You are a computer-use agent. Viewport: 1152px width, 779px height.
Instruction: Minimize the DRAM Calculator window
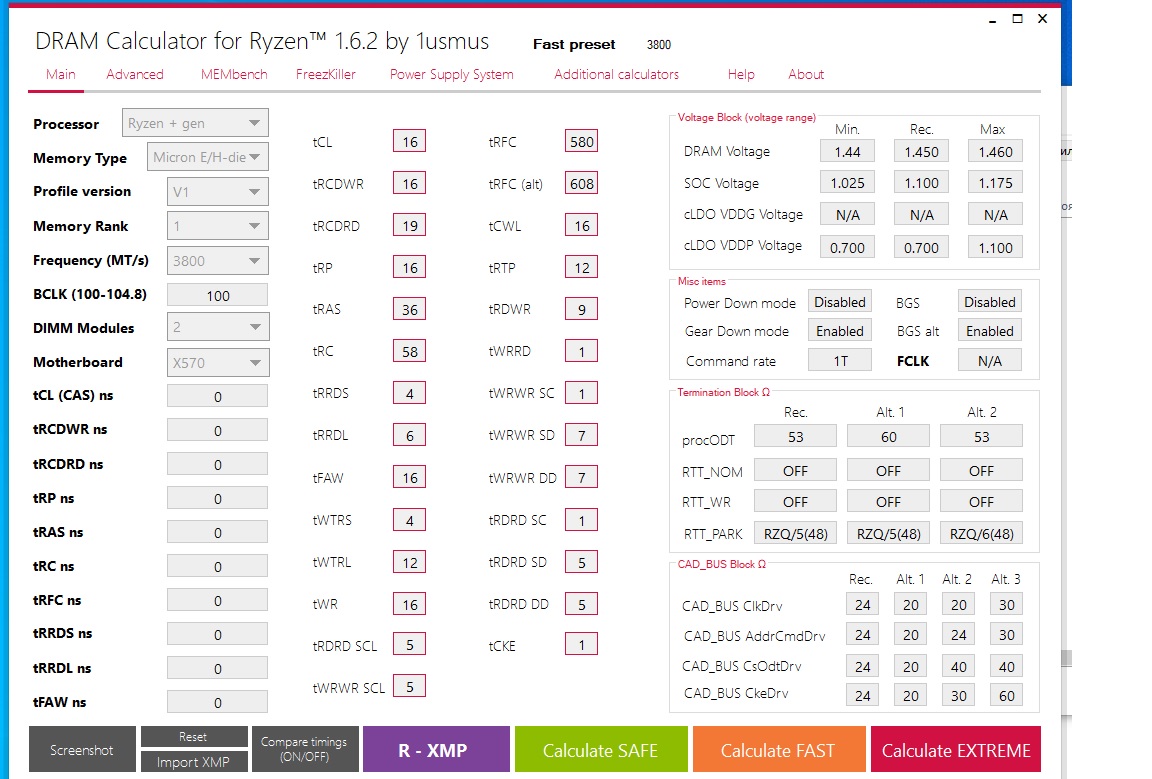tap(993, 19)
